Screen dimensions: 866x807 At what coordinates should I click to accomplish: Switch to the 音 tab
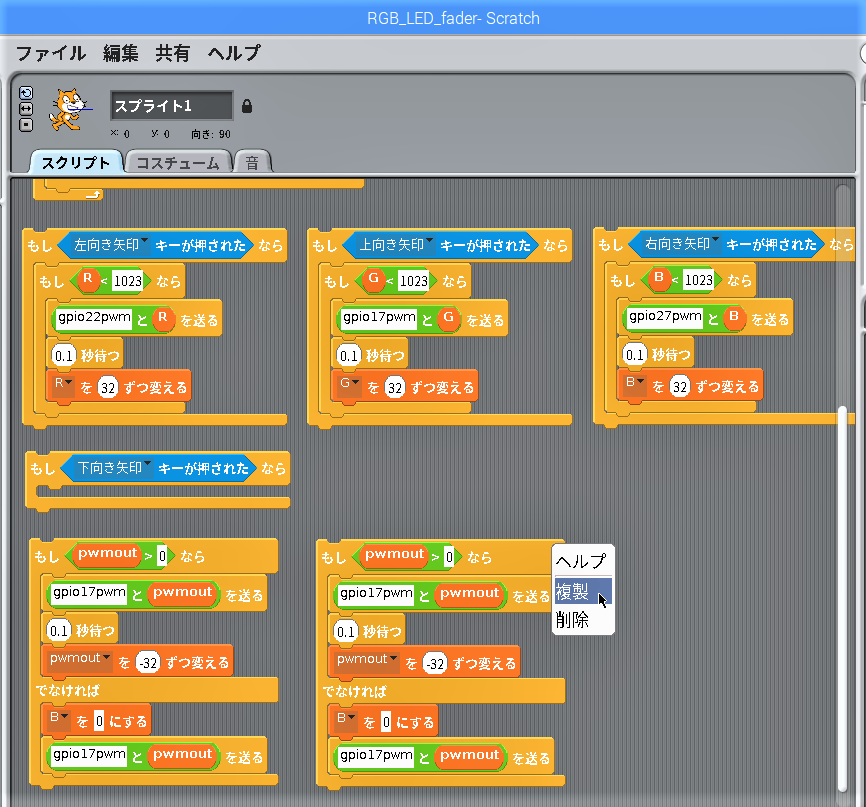point(252,162)
